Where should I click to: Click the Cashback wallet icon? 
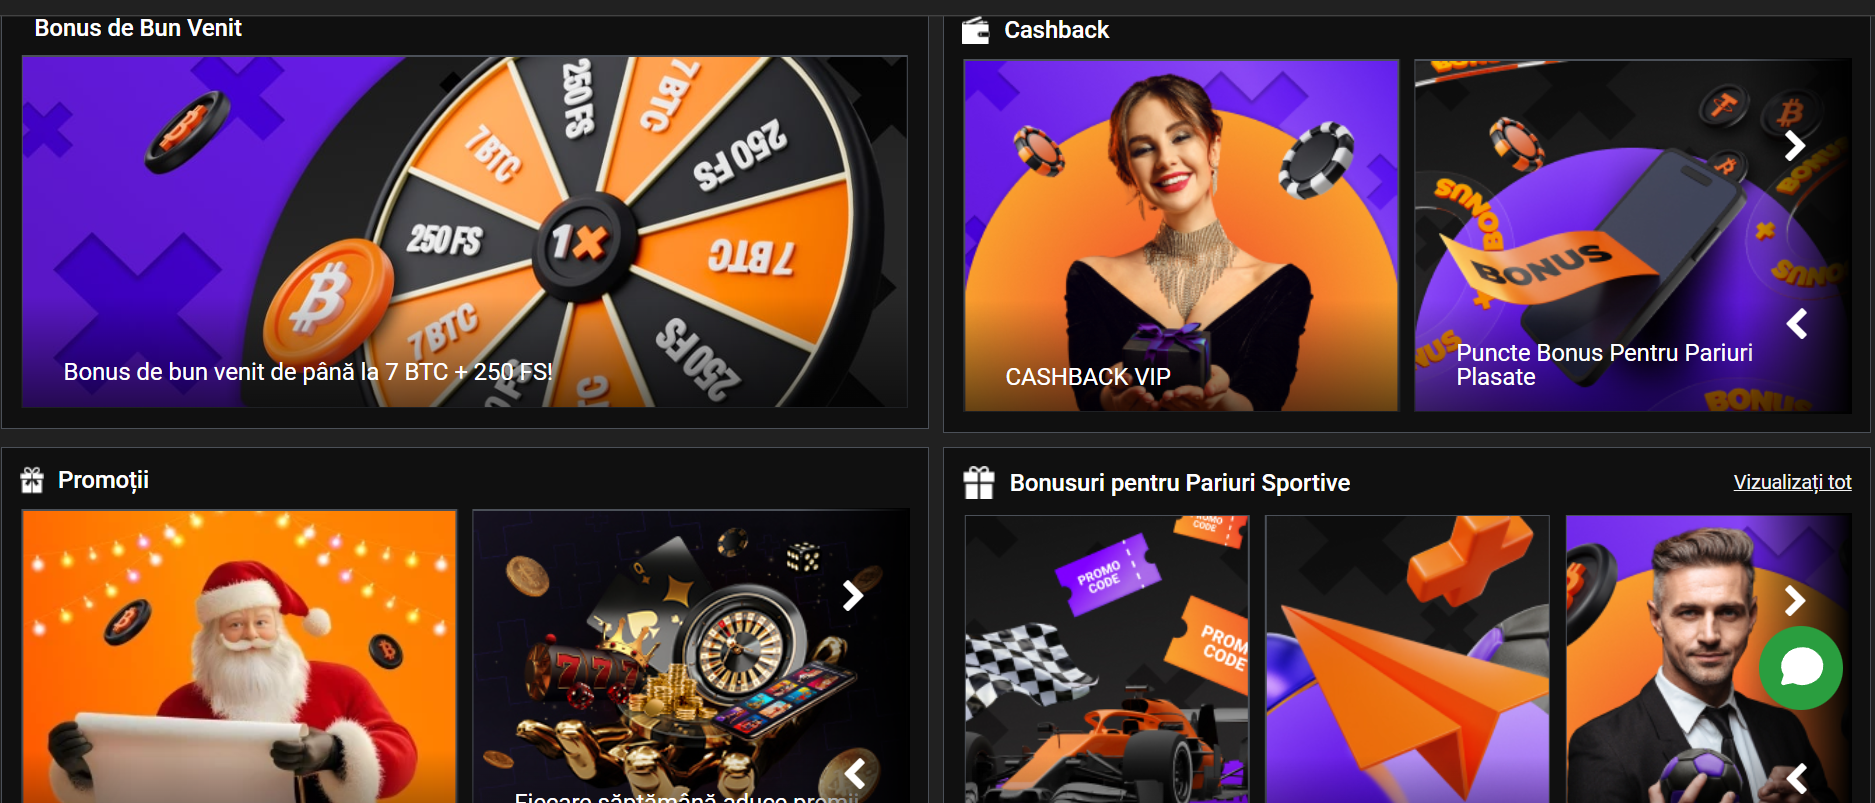(975, 31)
